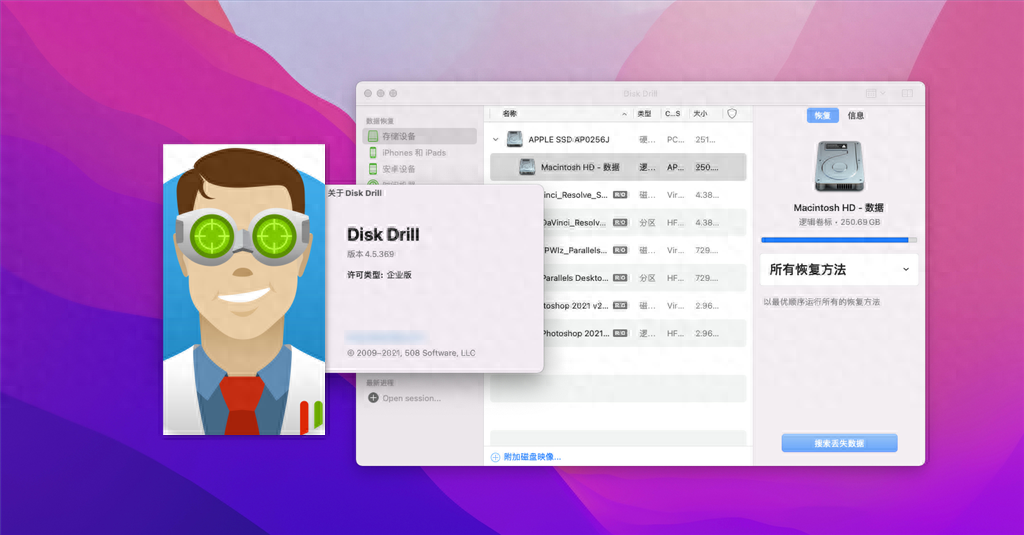The width and height of the screenshot is (1024, 535).
Task: Collapse the APPLE SSD AP0256J disclosure arrow
Action: tap(496, 140)
